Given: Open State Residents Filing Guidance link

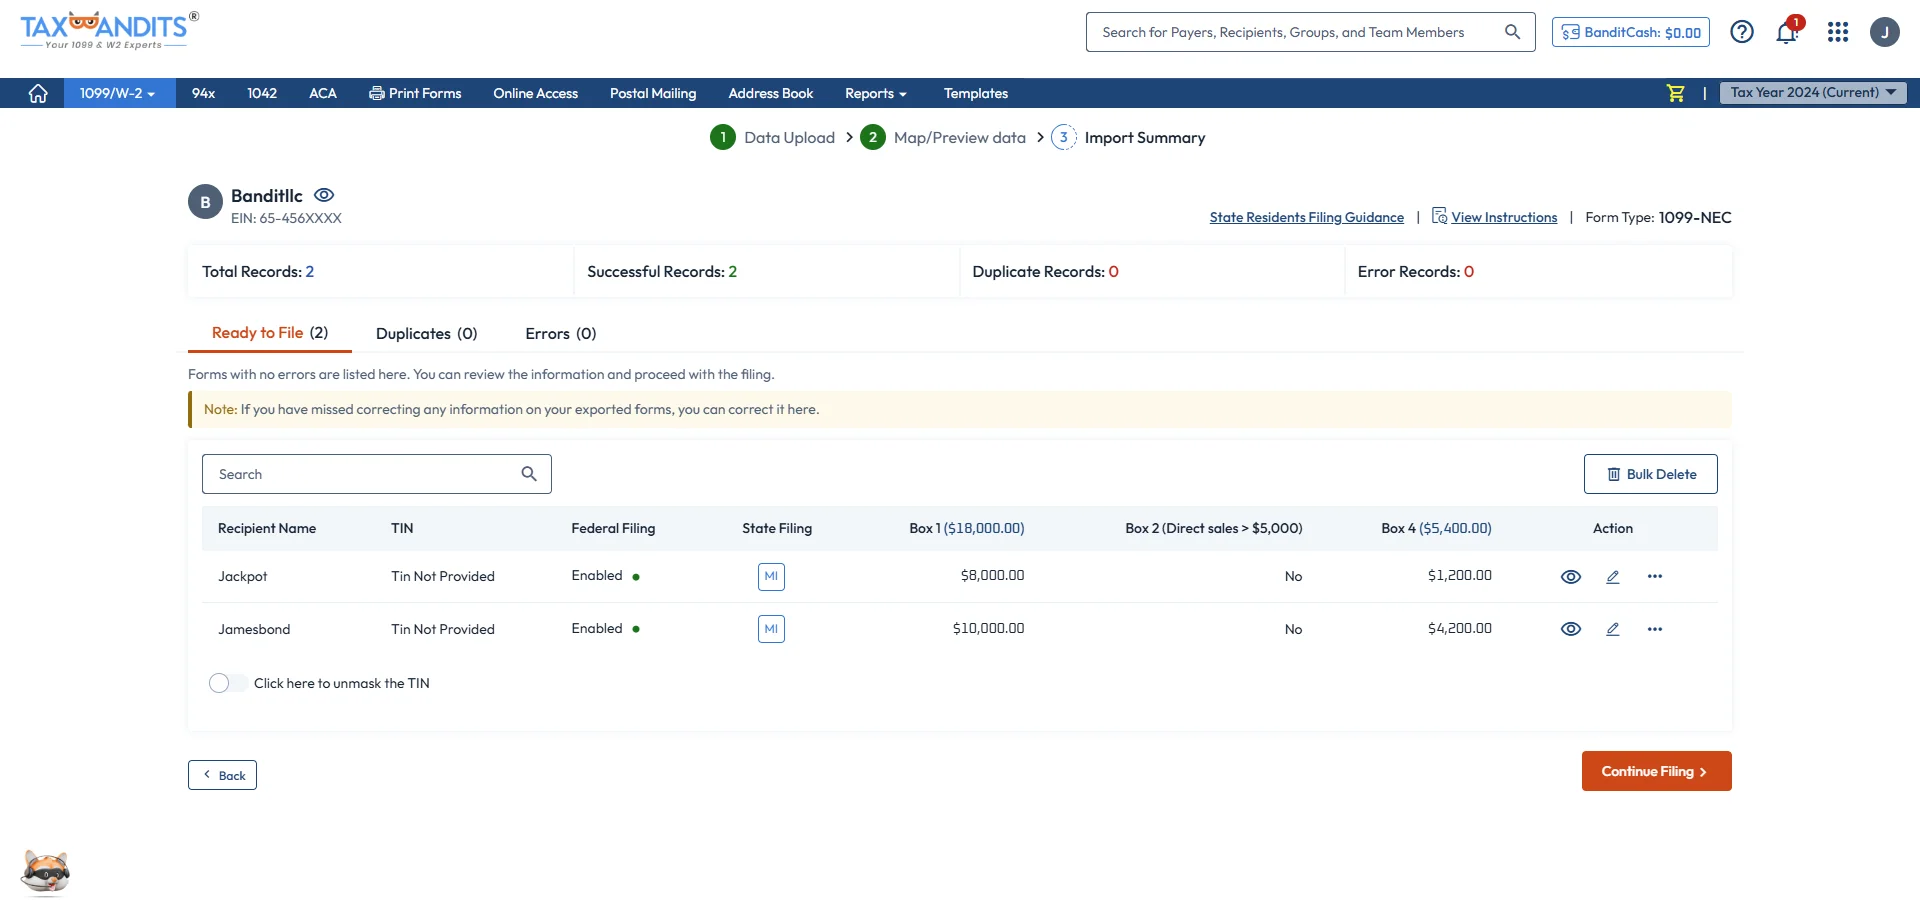Looking at the screenshot, I should pyautogui.click(x=1307, y=217).
